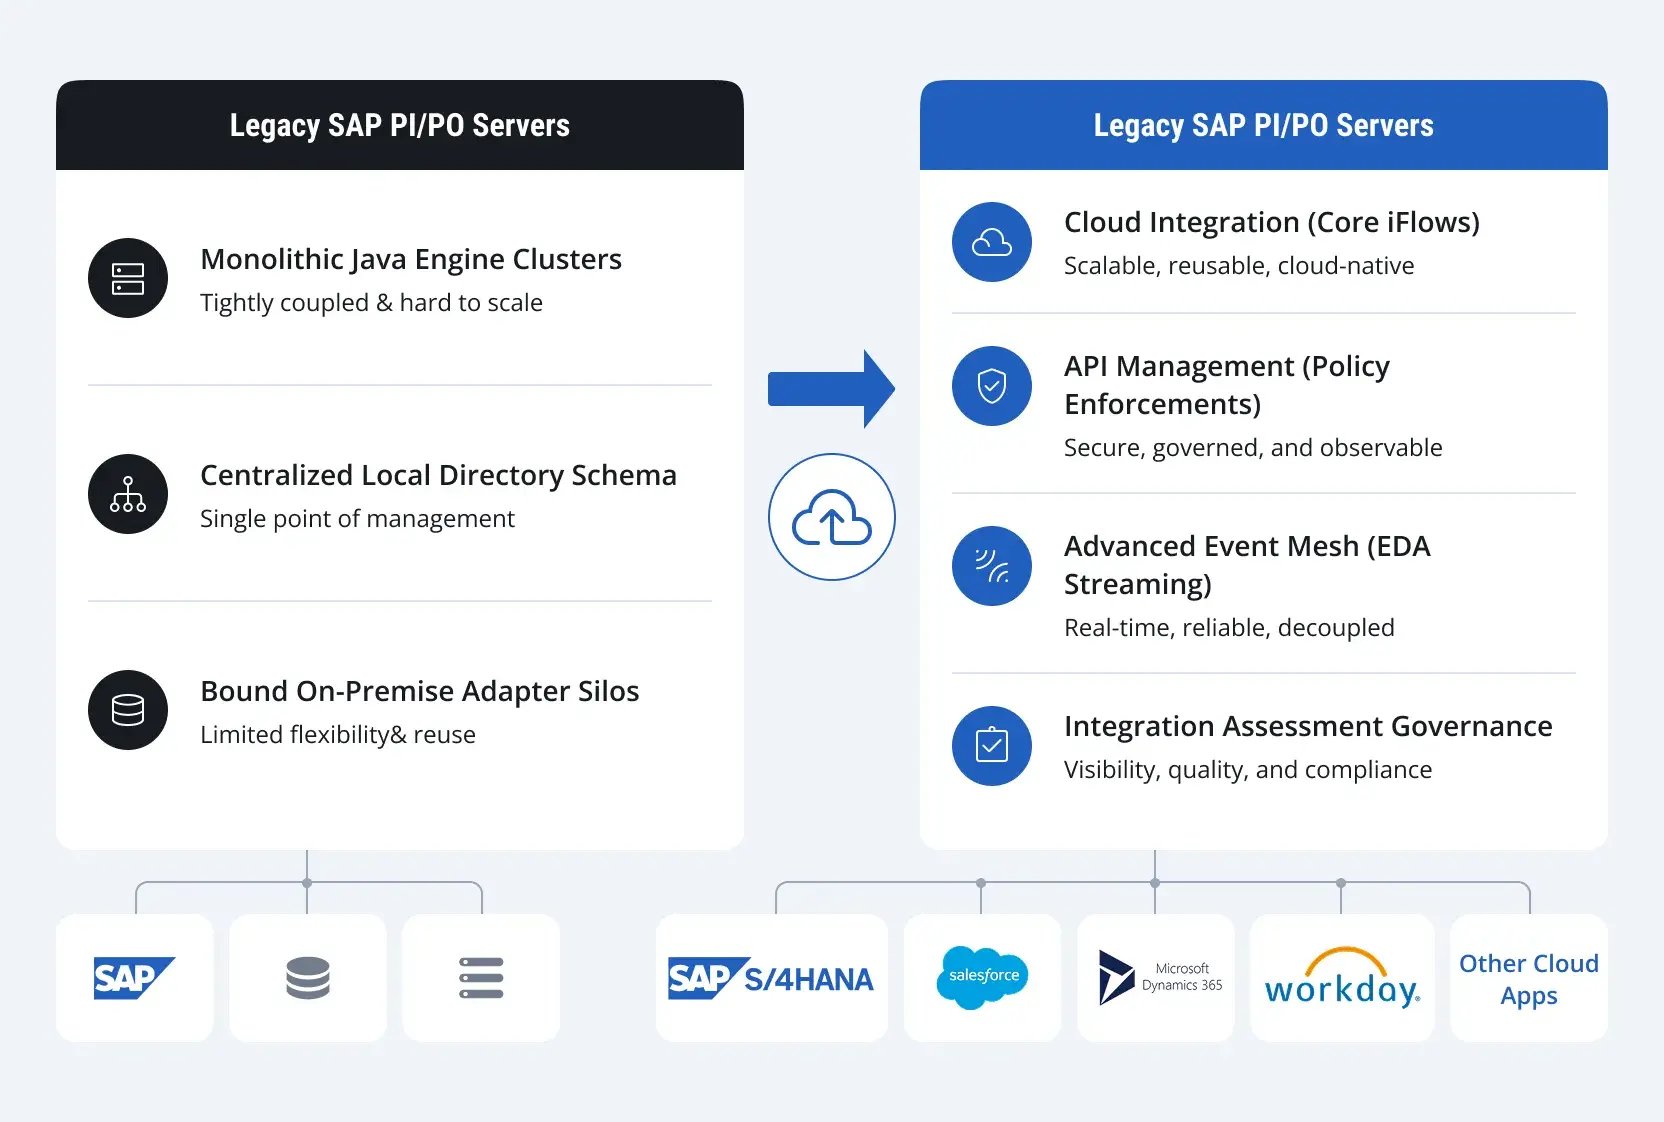Image resolution: width=1664 pixels, height=1122 pixels.
Task: Click the server stack icon beside Monolithic Java Engine Clusters
Action: tap(128, 278)
